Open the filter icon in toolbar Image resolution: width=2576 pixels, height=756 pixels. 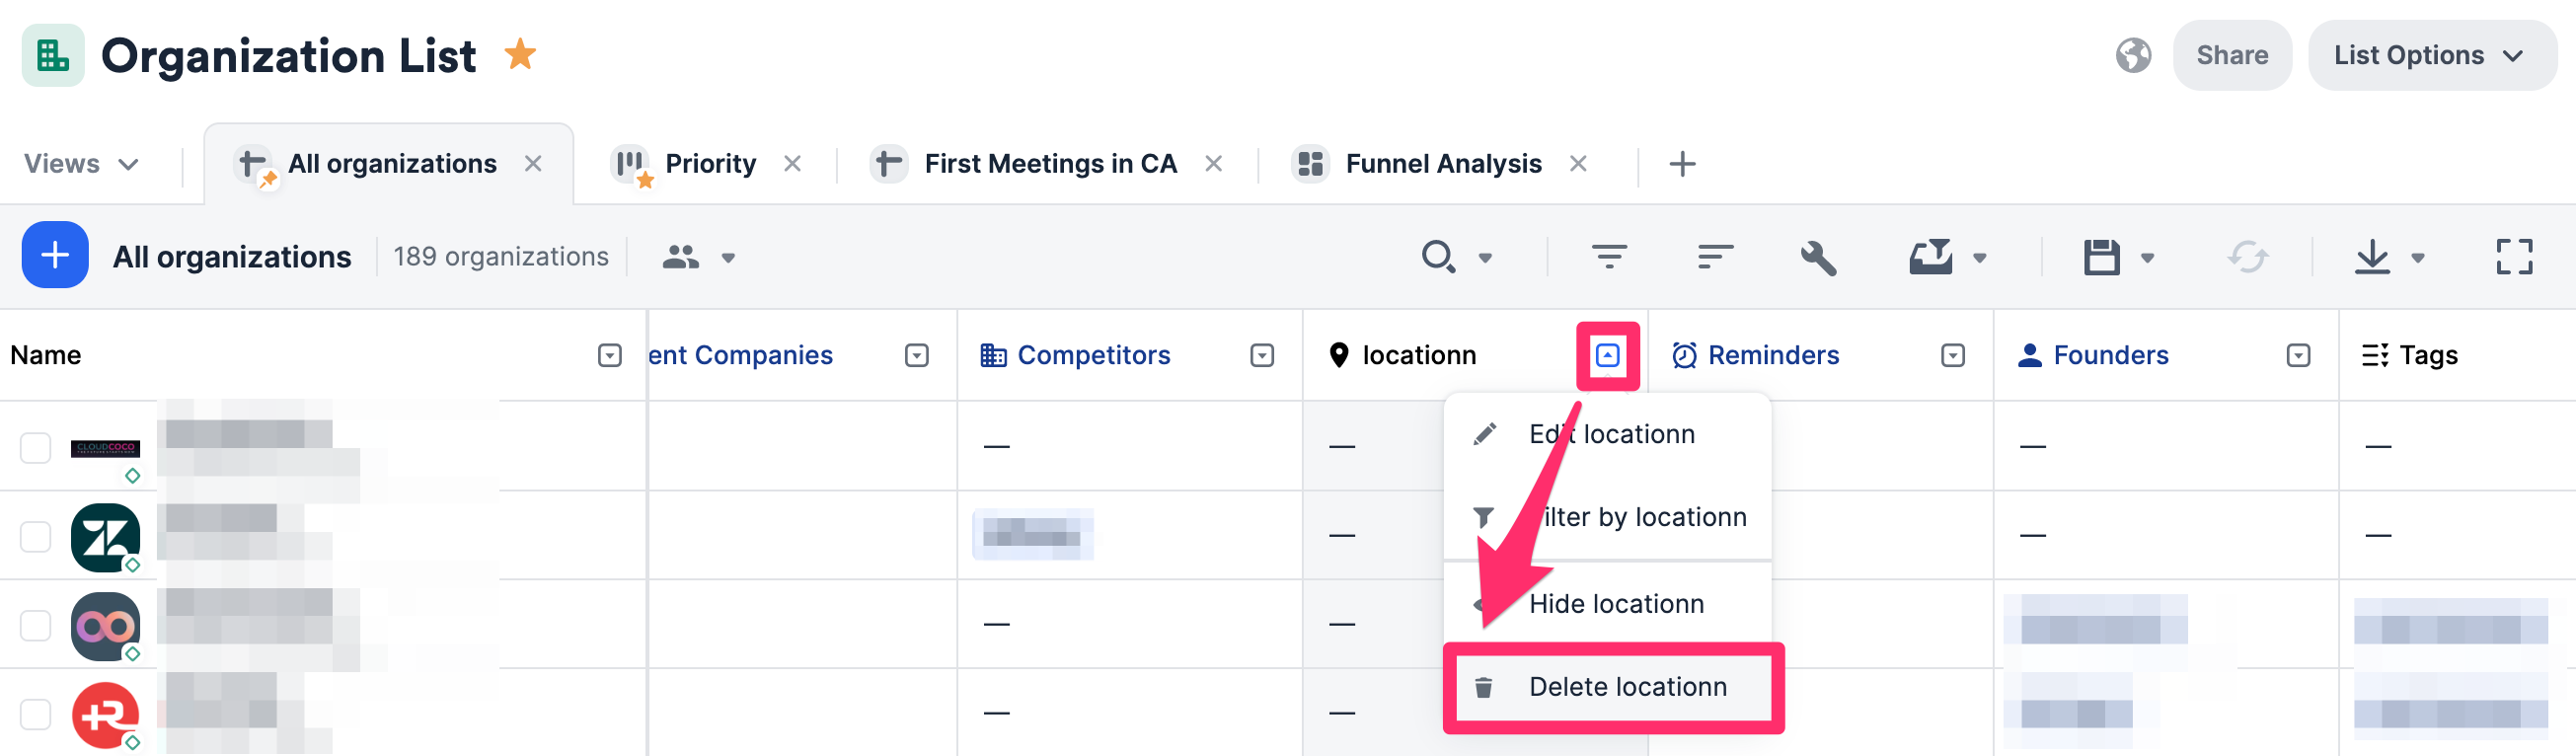(x=1609, y=257)
